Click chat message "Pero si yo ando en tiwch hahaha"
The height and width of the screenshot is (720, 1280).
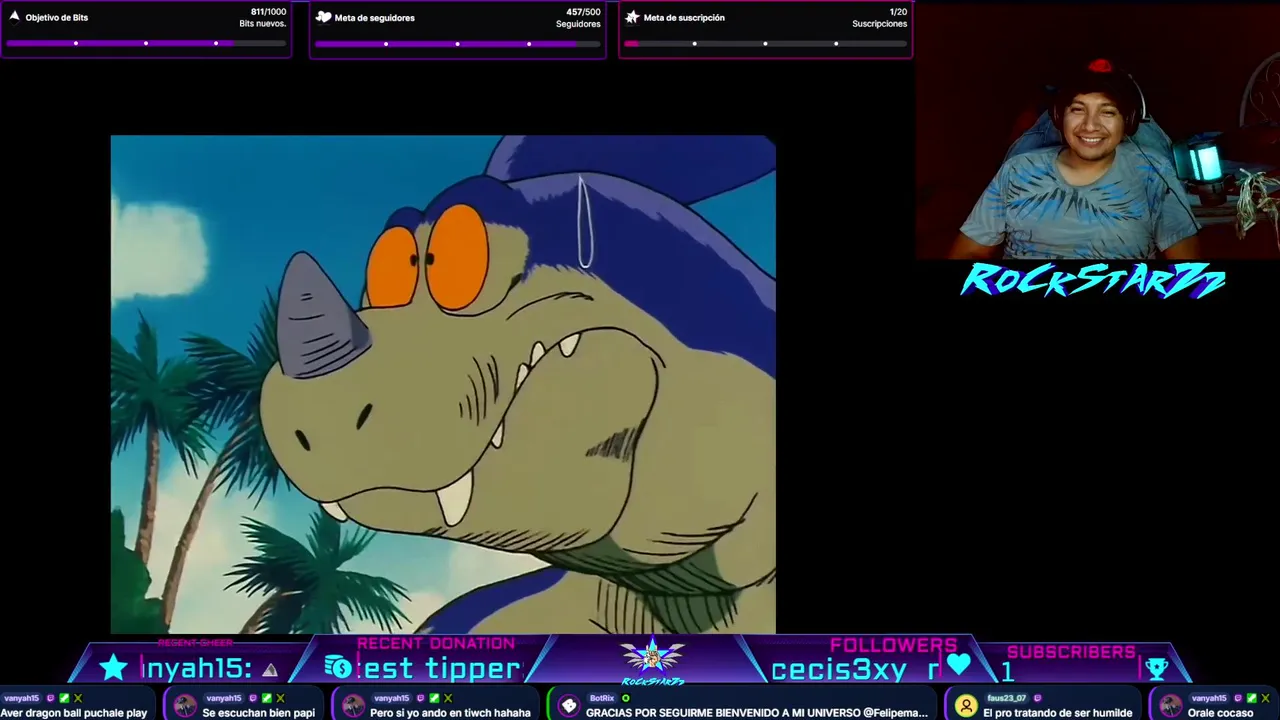click(450, 713)
